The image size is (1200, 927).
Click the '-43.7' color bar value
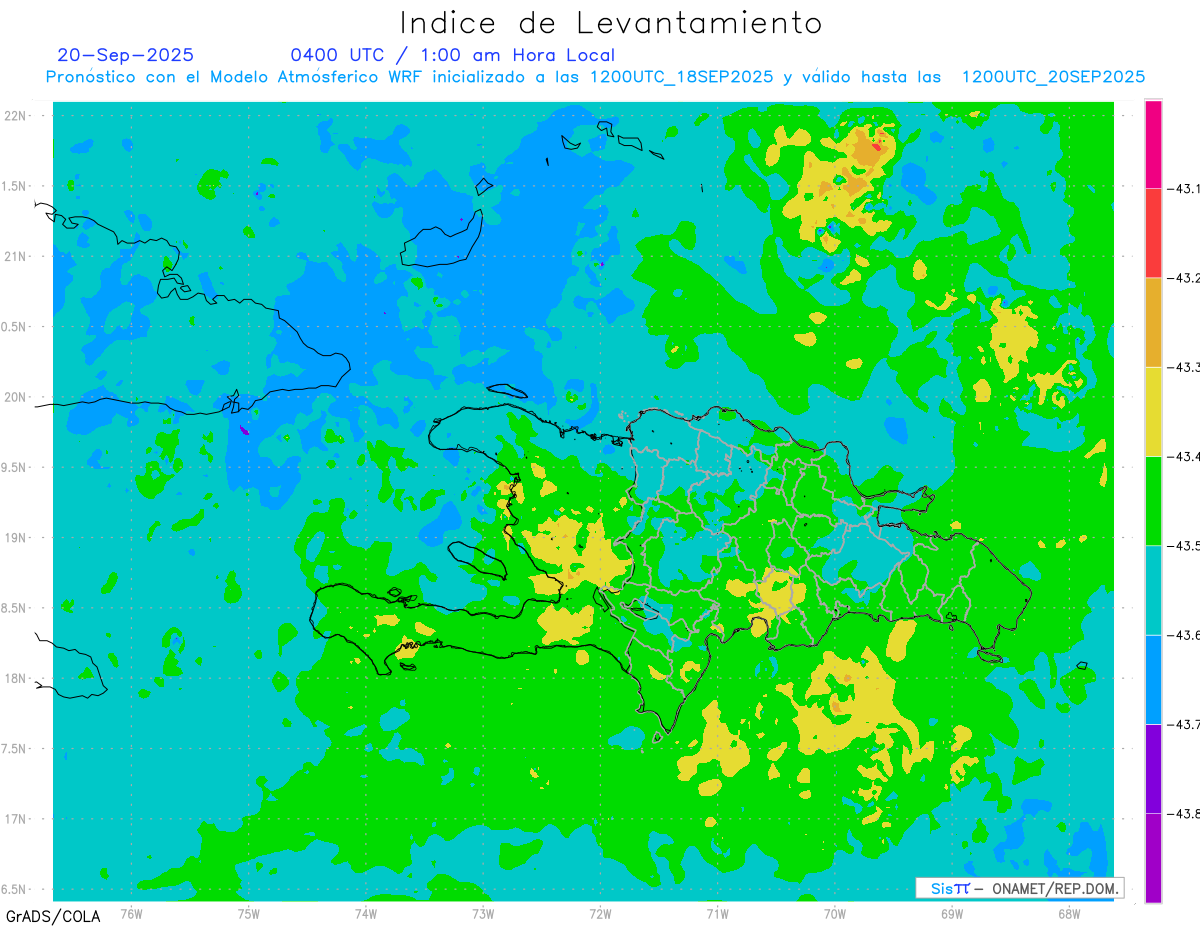pyautogui.click(x=1185, y=724)
